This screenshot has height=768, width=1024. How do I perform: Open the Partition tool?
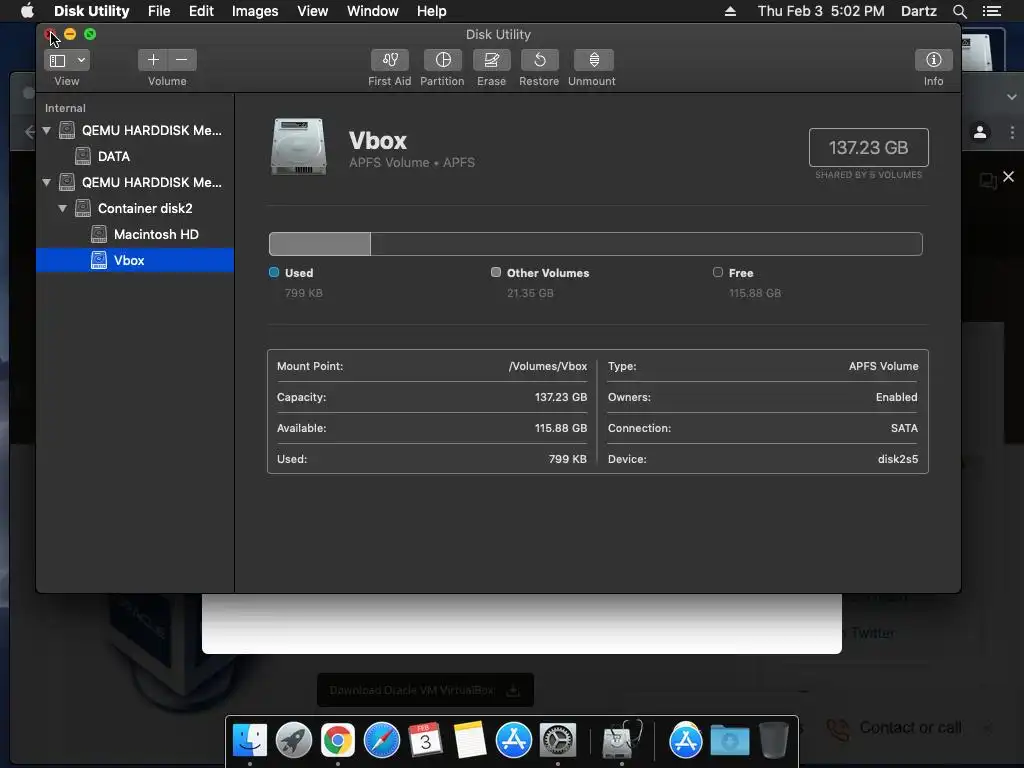coord(443,60)
